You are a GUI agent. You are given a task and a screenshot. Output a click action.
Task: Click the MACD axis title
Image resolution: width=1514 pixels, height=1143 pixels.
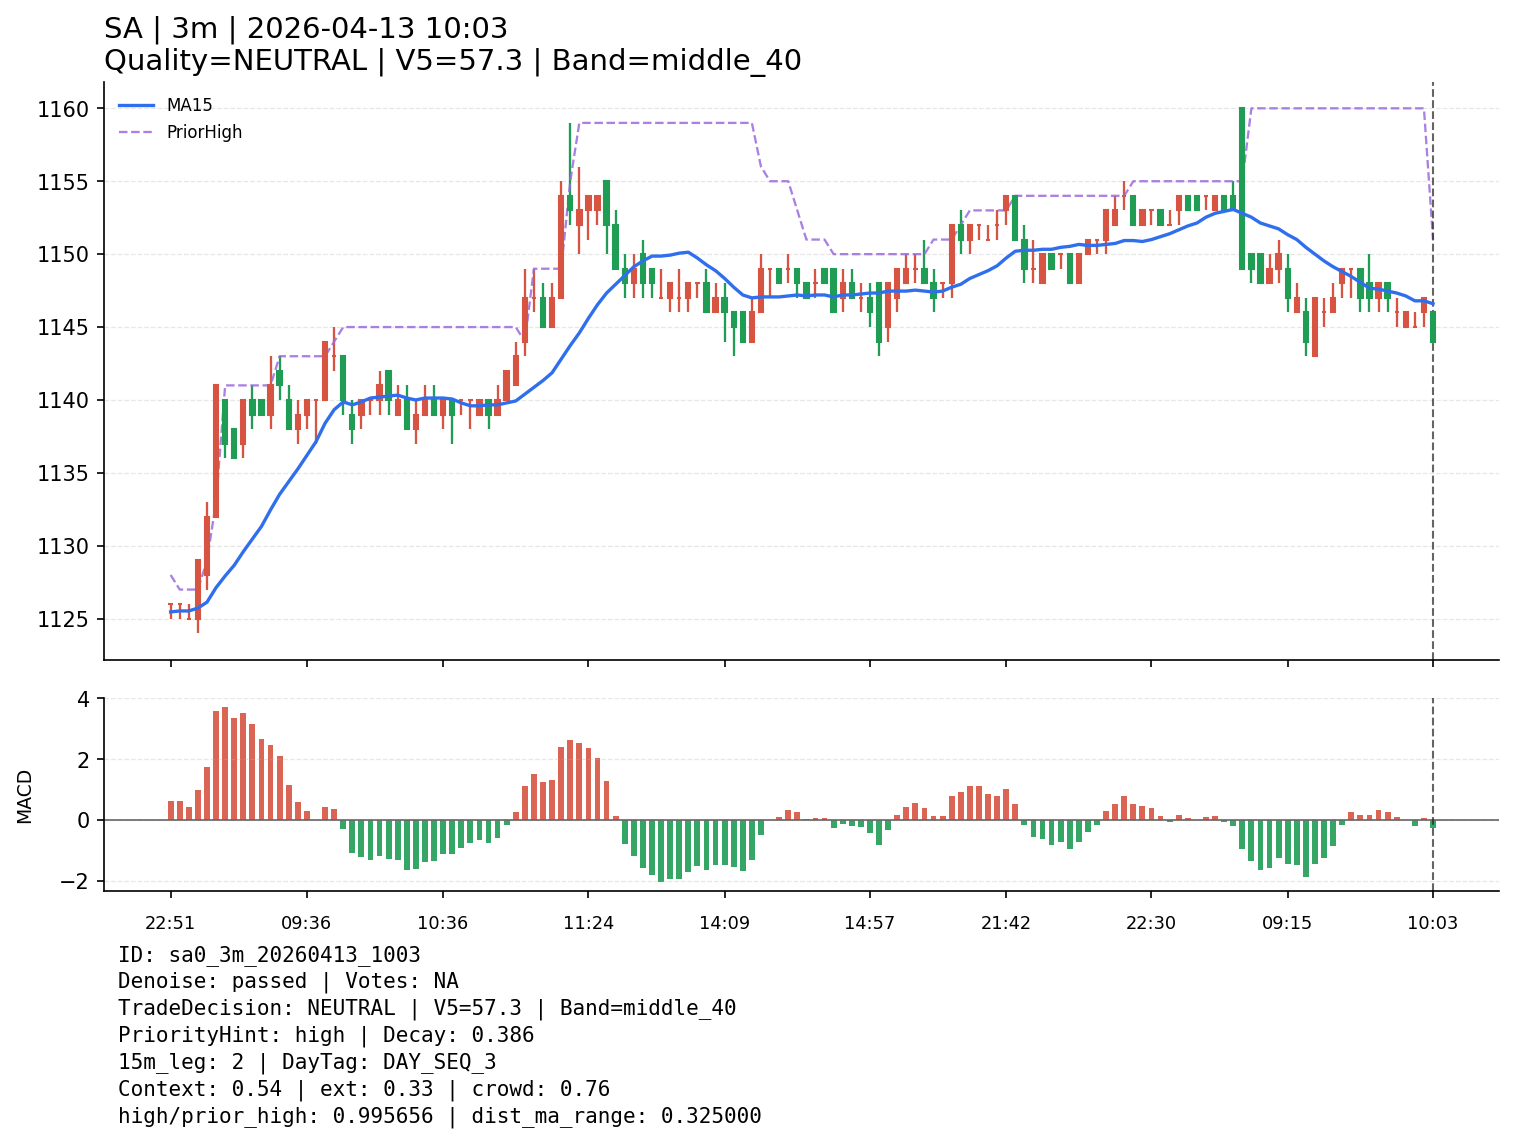pyautogui.click(x=25, y=796)
